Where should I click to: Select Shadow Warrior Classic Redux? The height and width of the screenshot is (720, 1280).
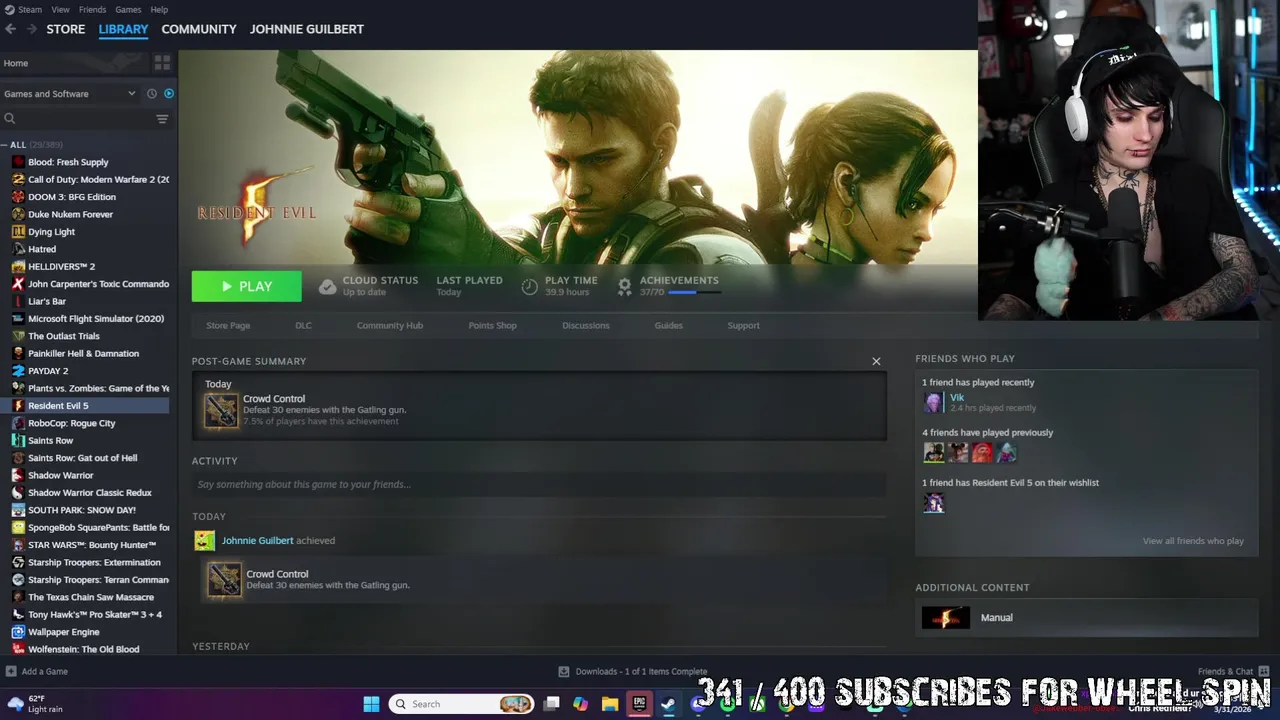(90, 493)
